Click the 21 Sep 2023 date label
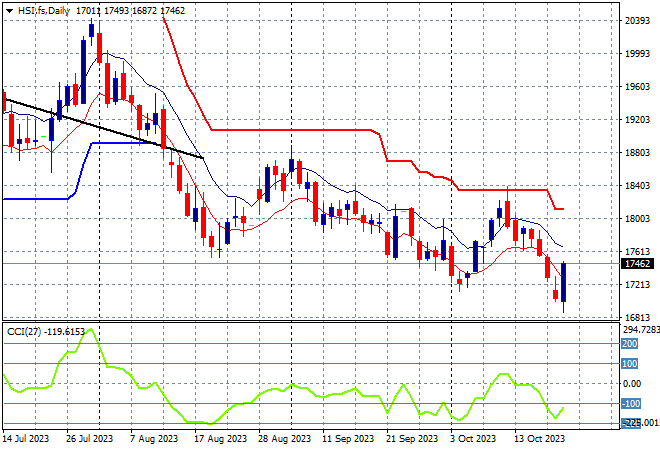 coord(412,439)
